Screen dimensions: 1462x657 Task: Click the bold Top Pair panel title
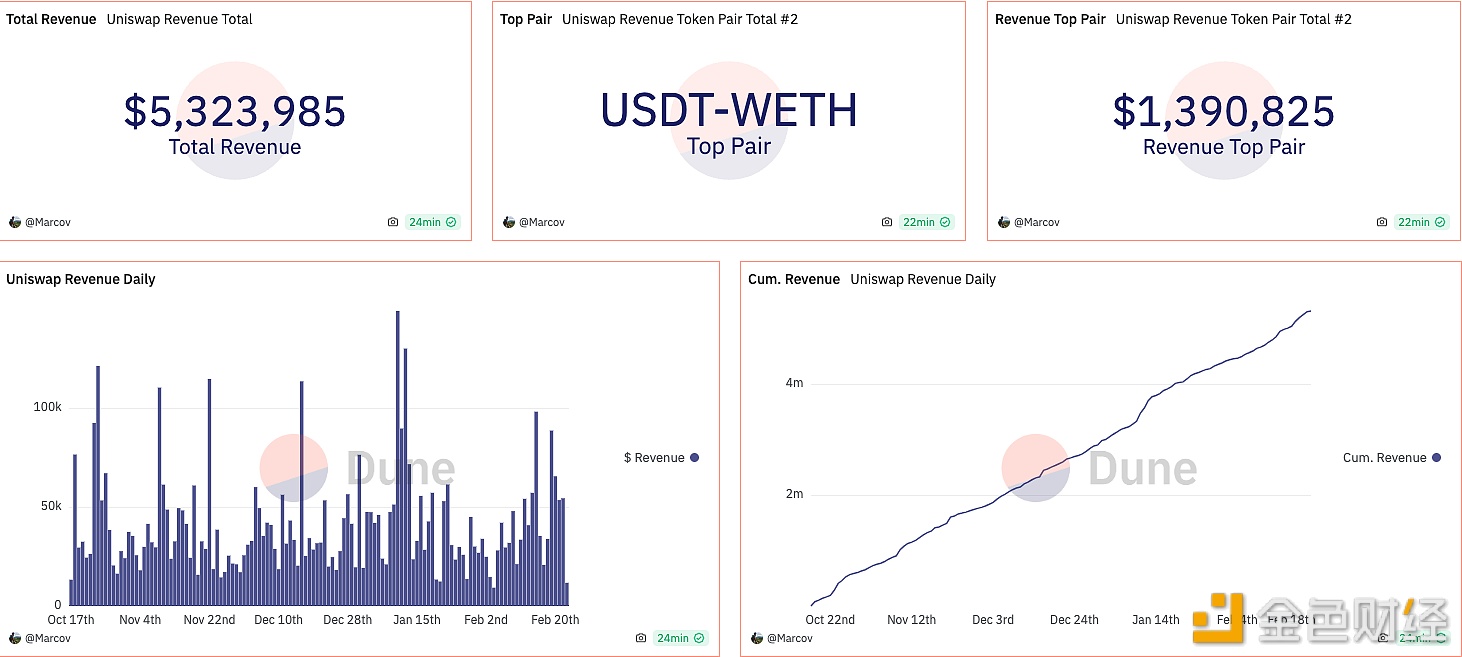pos(526,19)
